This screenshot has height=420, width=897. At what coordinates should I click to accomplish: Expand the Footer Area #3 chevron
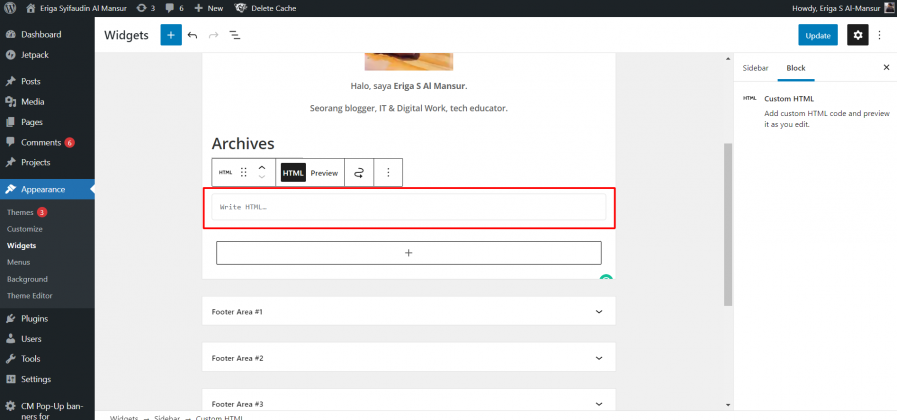[x=599, y=404]
